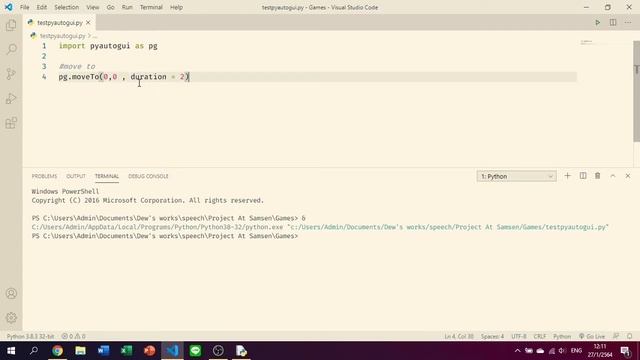Change end of line sequence CRLF
This screenshot has width=640, height=360.
pos(540,336)
